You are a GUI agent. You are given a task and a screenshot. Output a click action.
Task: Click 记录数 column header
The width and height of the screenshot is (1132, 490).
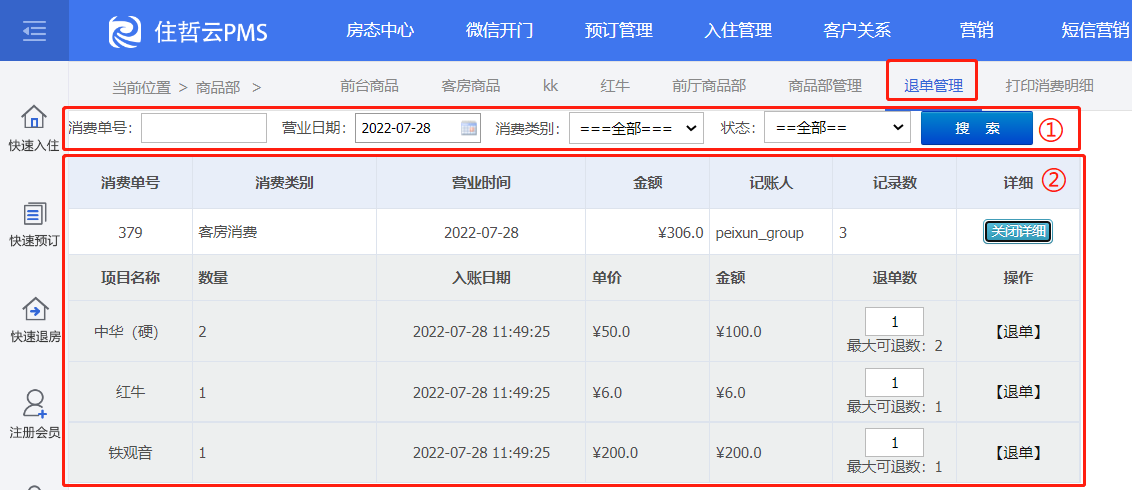click(x=894, y=183)
